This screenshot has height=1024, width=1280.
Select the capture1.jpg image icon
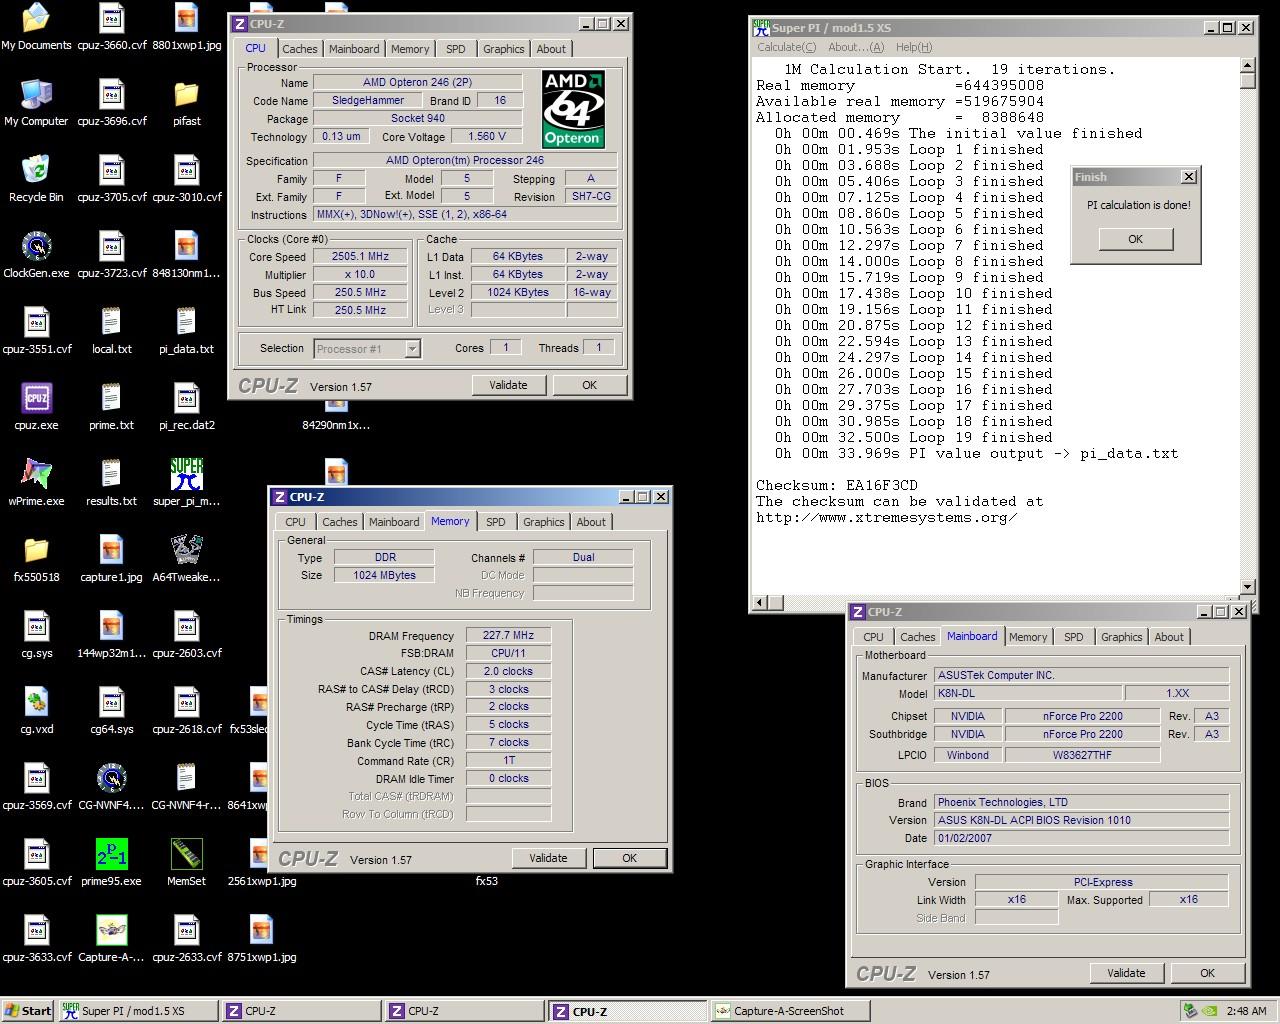111,550
